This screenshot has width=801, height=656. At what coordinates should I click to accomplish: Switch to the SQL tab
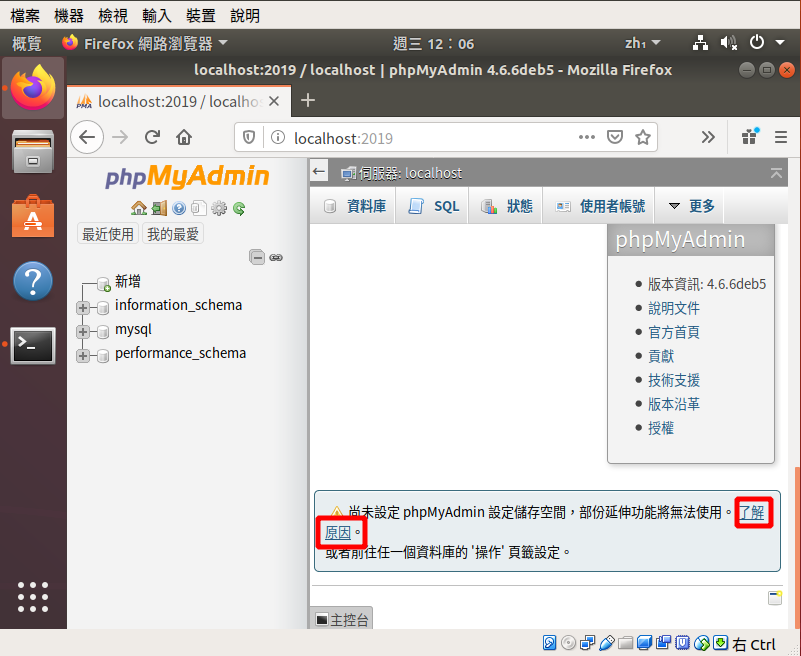[433, 206]
